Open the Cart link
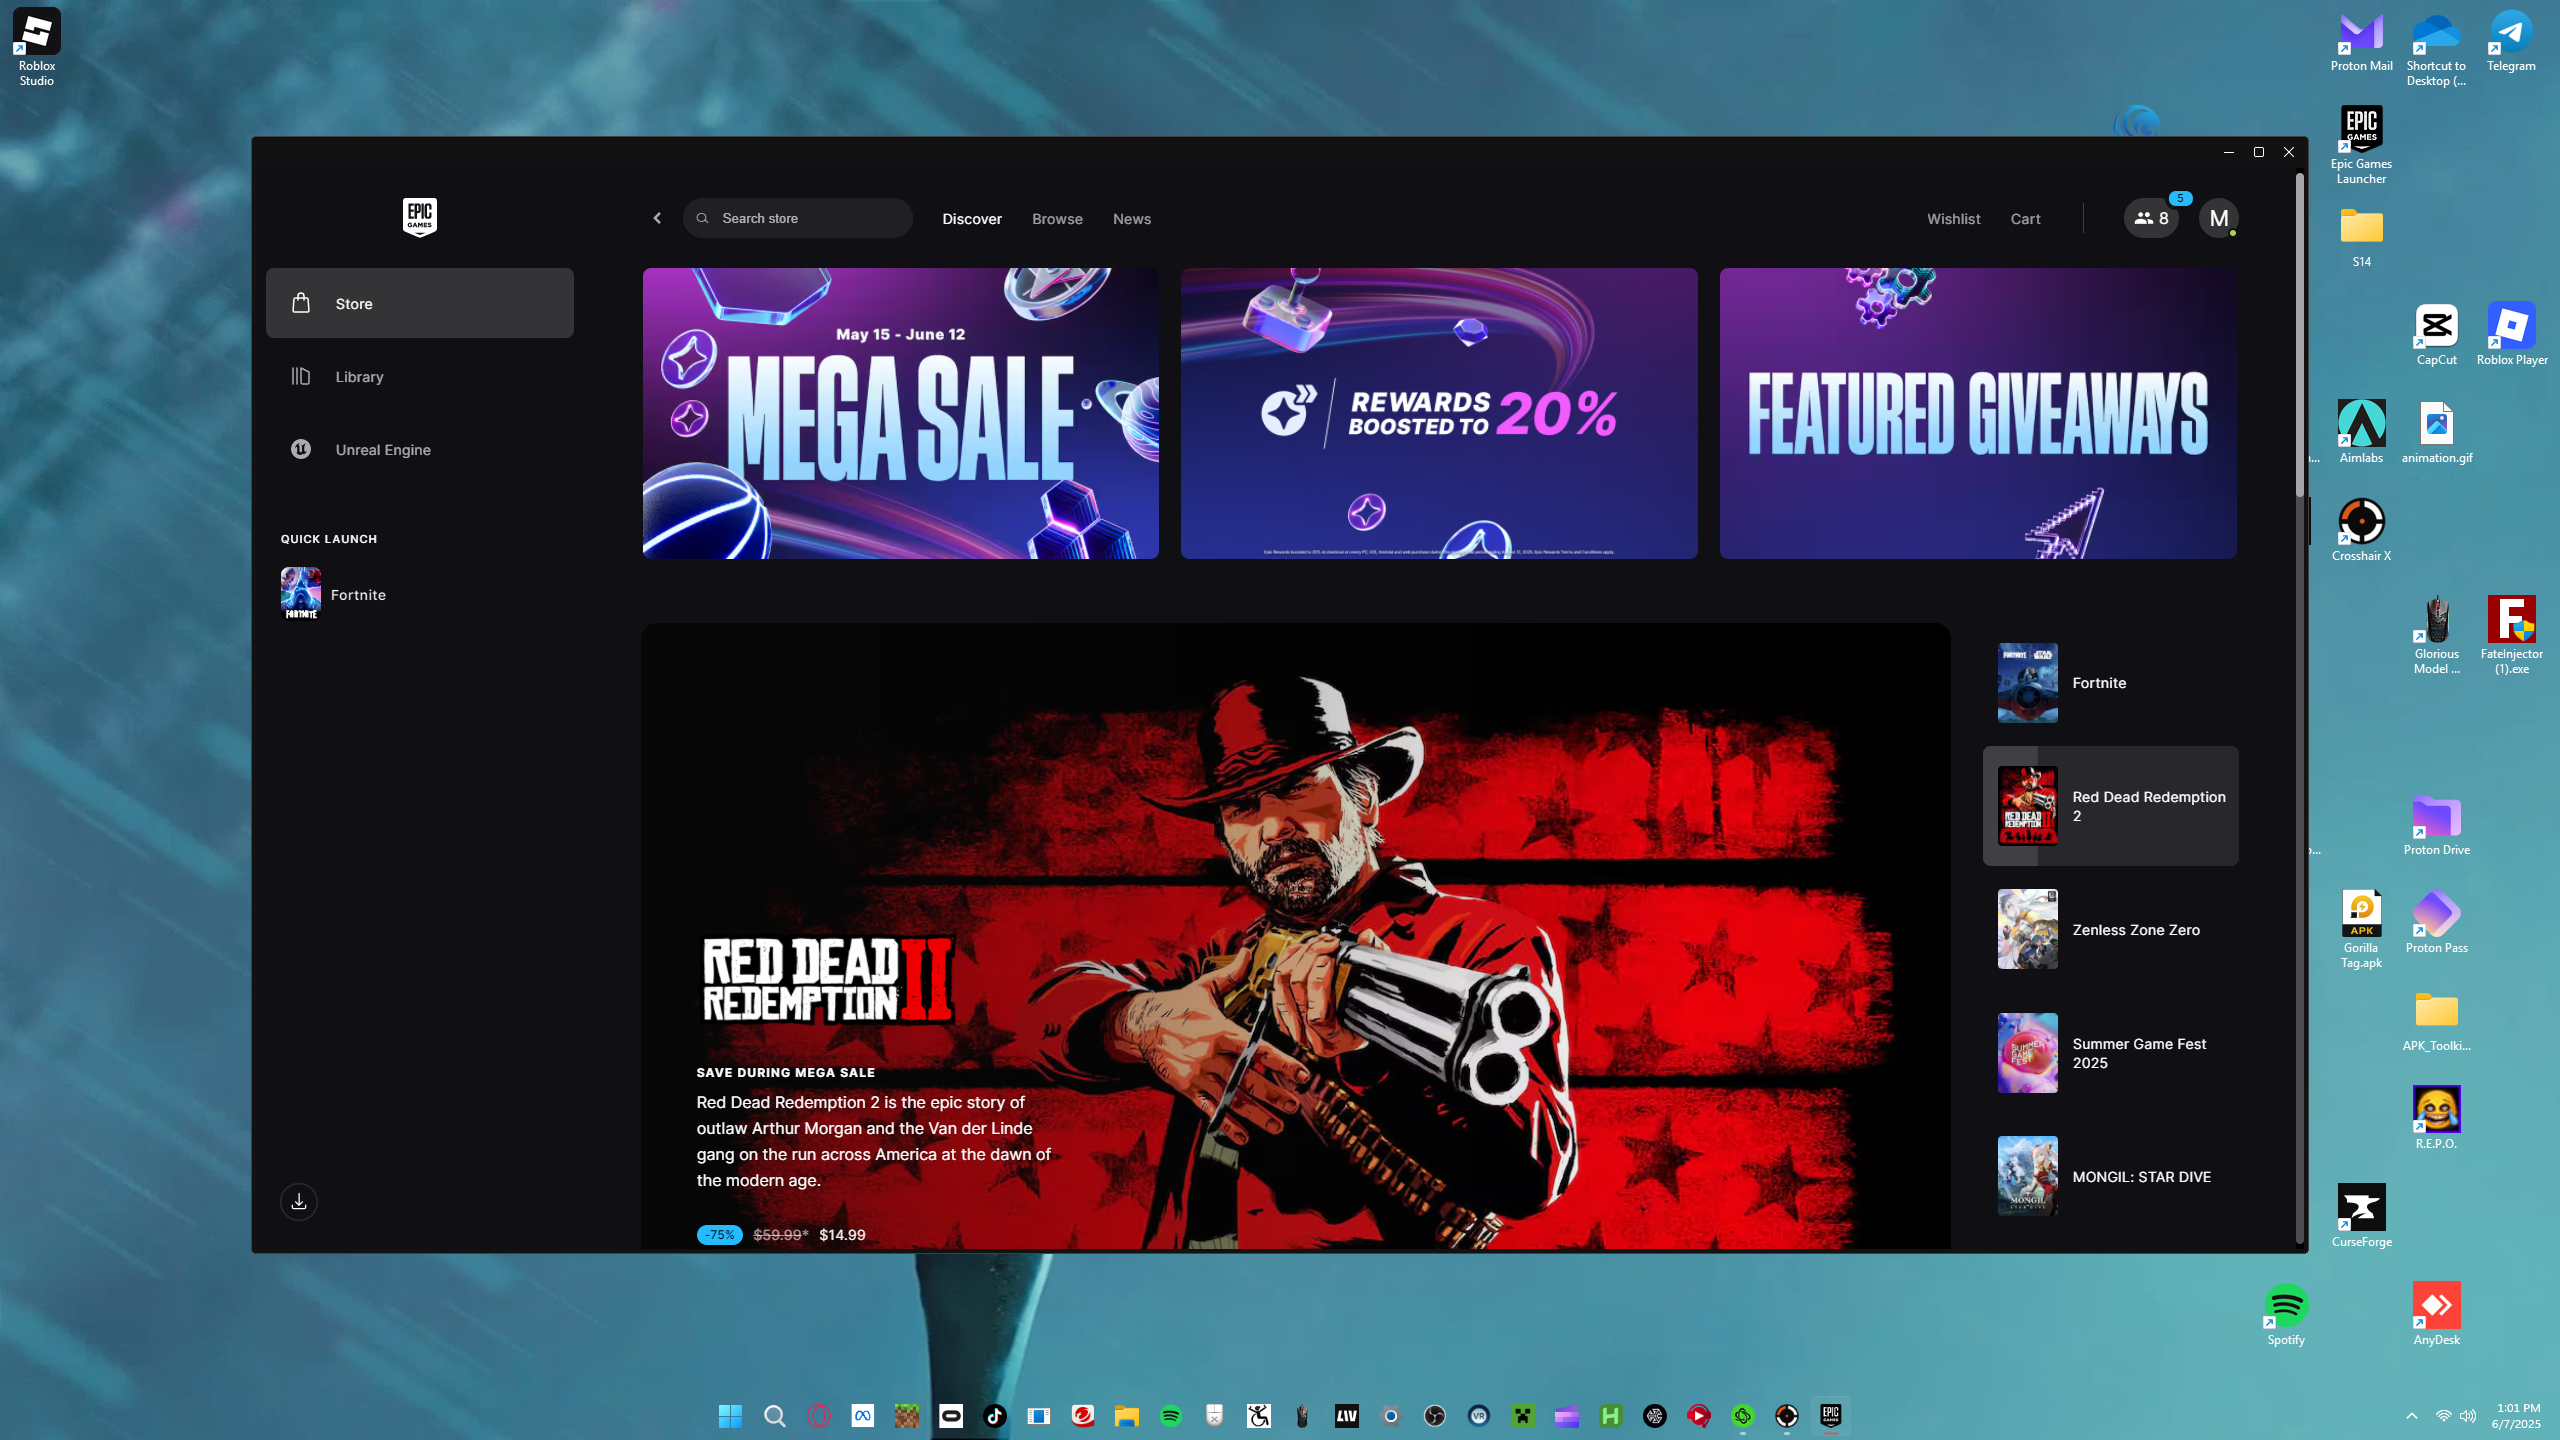Image resolution: width=2560 pixels, height=1440 pixels. [2025, 219]
